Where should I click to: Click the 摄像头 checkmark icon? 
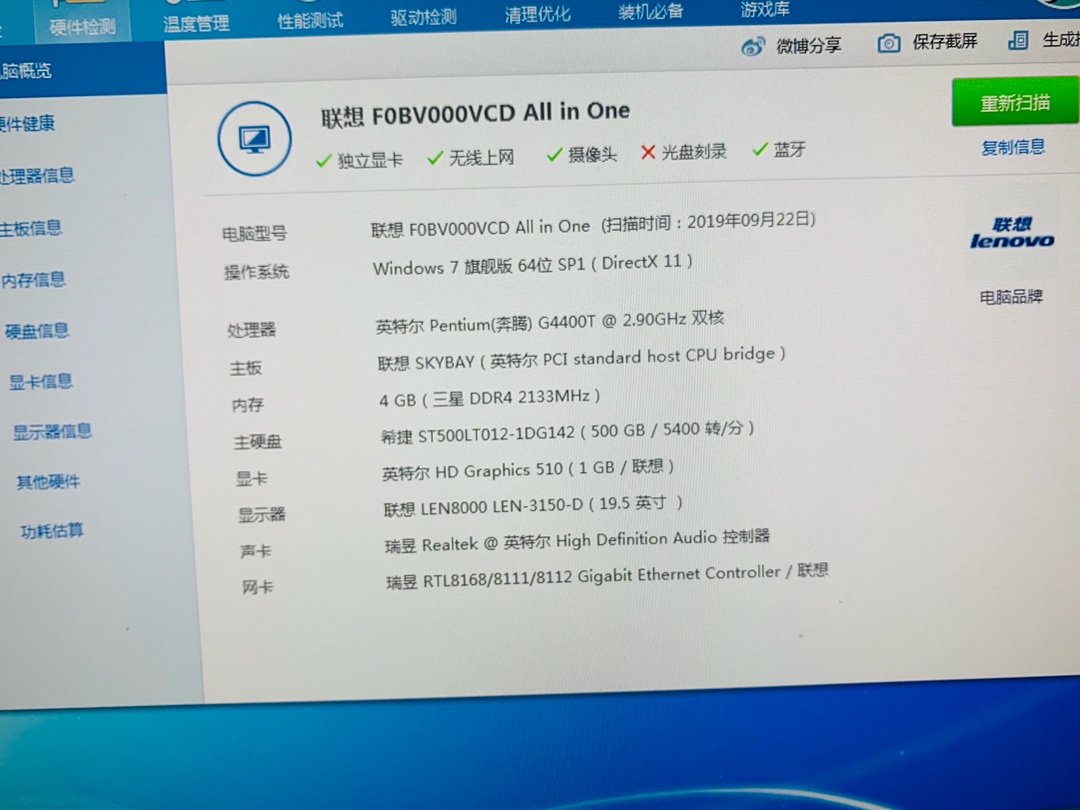554,156
